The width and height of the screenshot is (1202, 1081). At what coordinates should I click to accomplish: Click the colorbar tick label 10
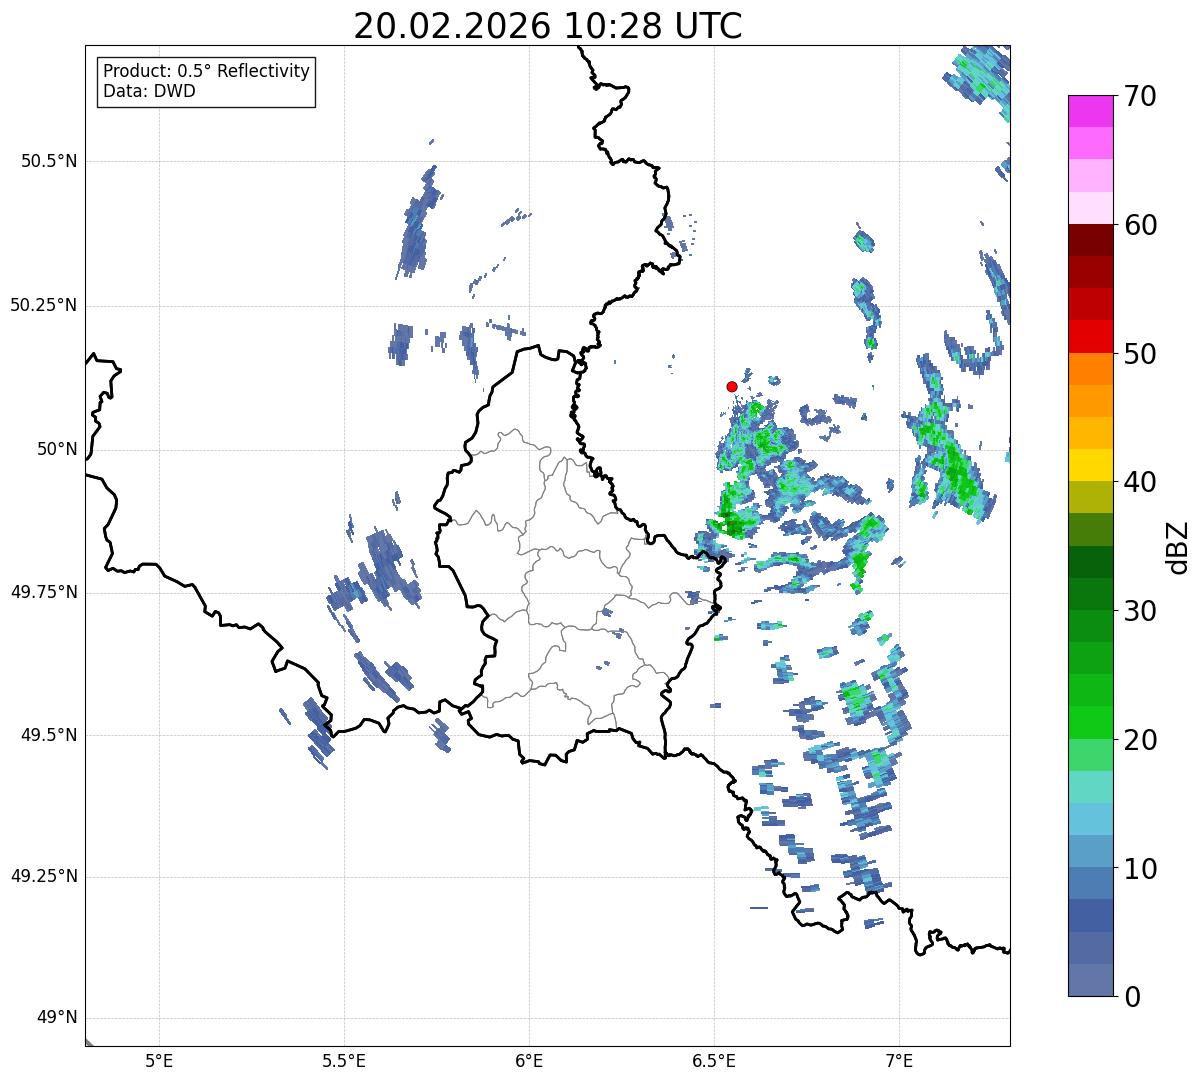1140,868
